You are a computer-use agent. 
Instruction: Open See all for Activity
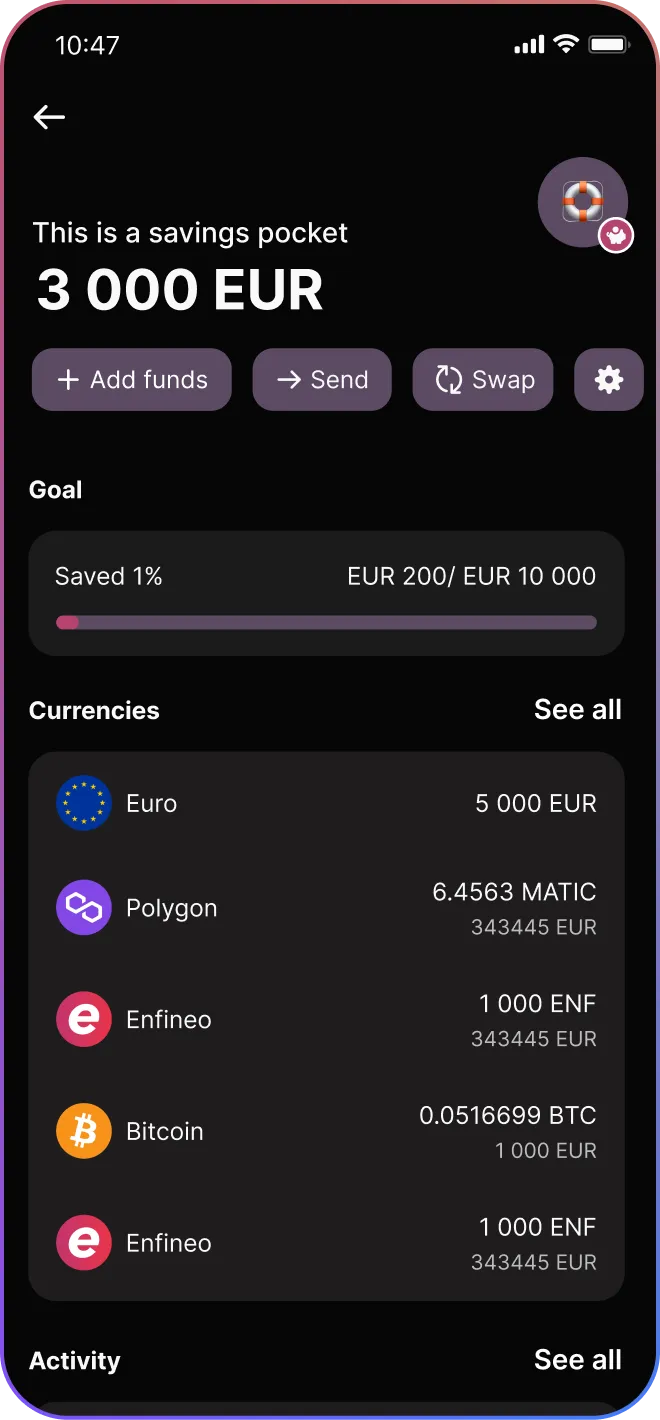click(x=577, y=1360)
